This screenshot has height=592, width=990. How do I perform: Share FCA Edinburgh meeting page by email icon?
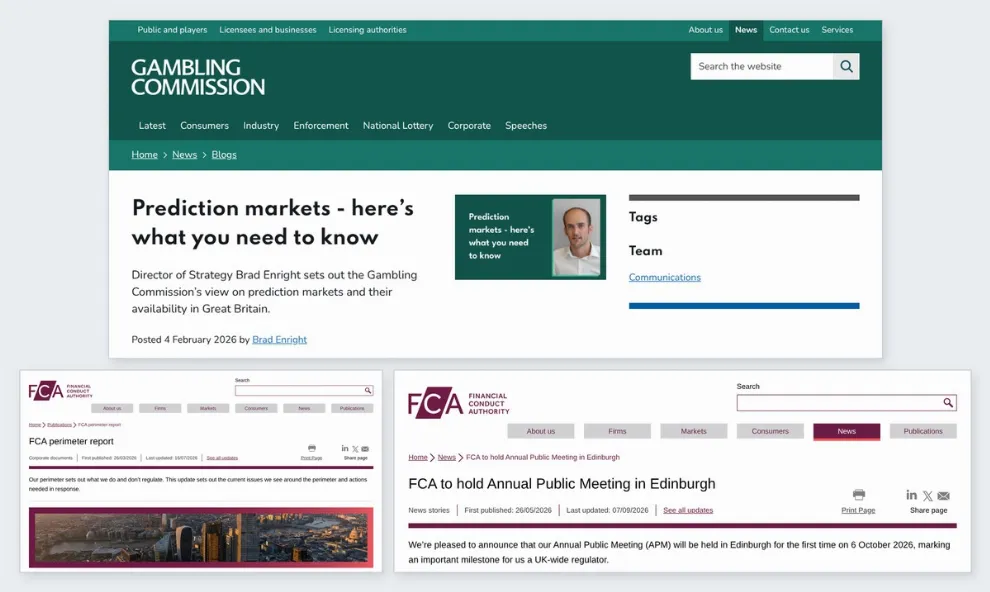(x=943, y=496)
